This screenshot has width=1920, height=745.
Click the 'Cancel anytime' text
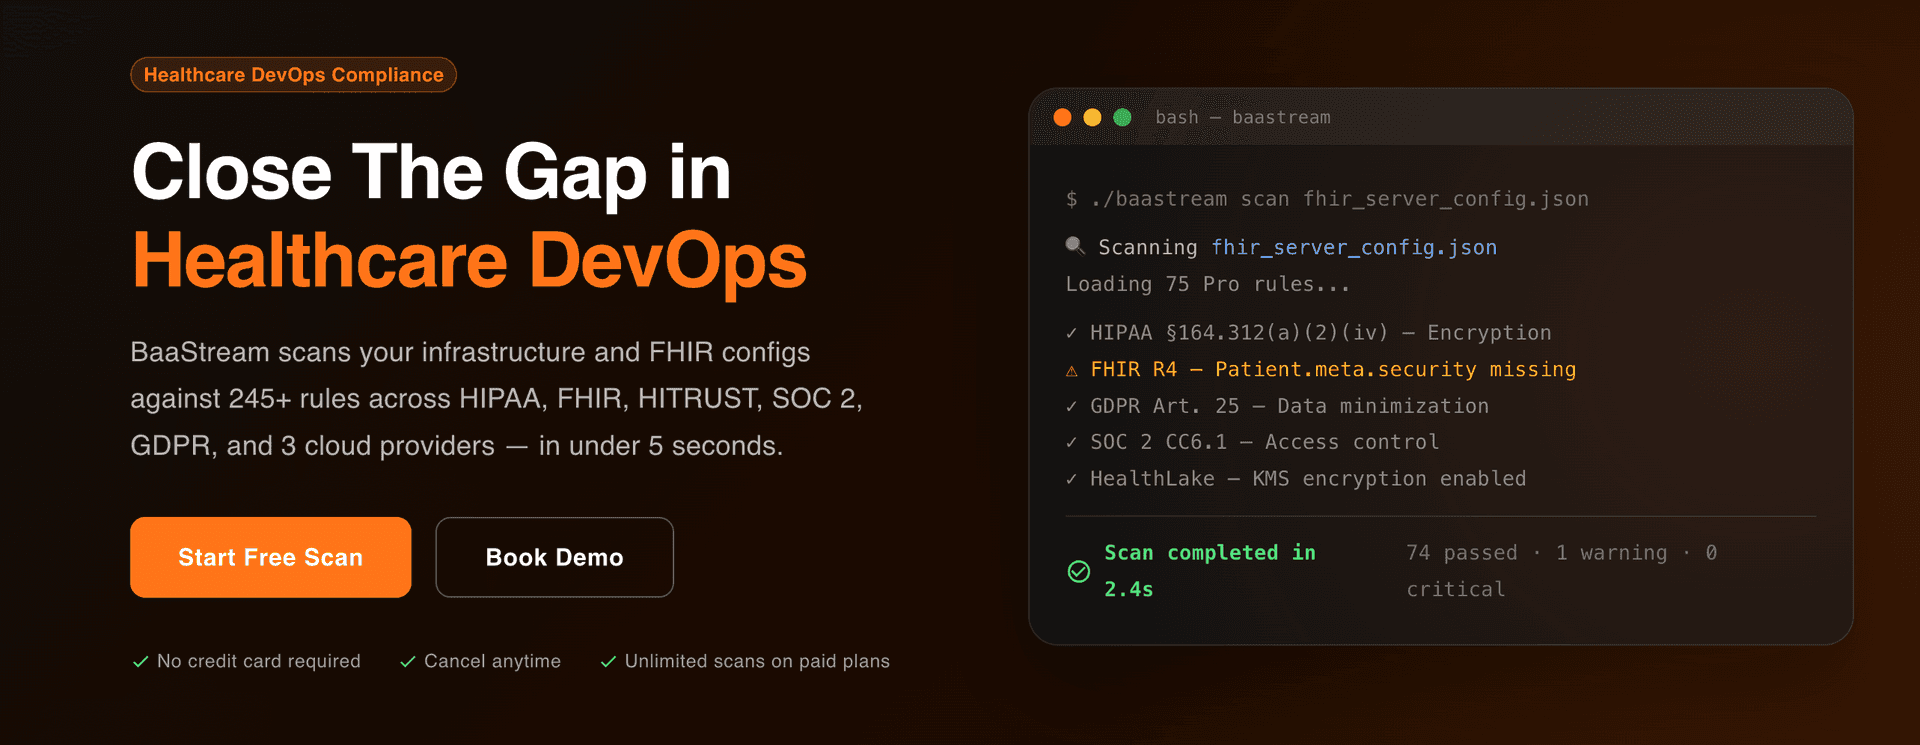(x=492, y=661)
